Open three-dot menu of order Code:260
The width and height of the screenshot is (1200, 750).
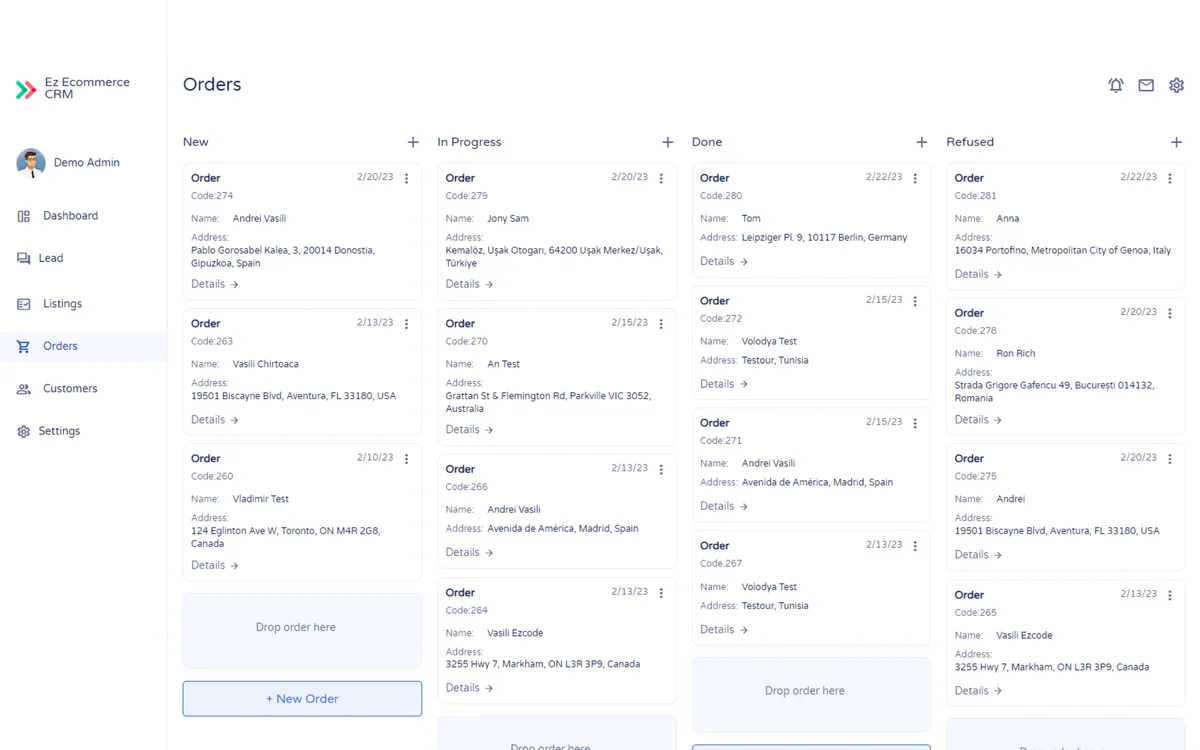coord(406,460)
